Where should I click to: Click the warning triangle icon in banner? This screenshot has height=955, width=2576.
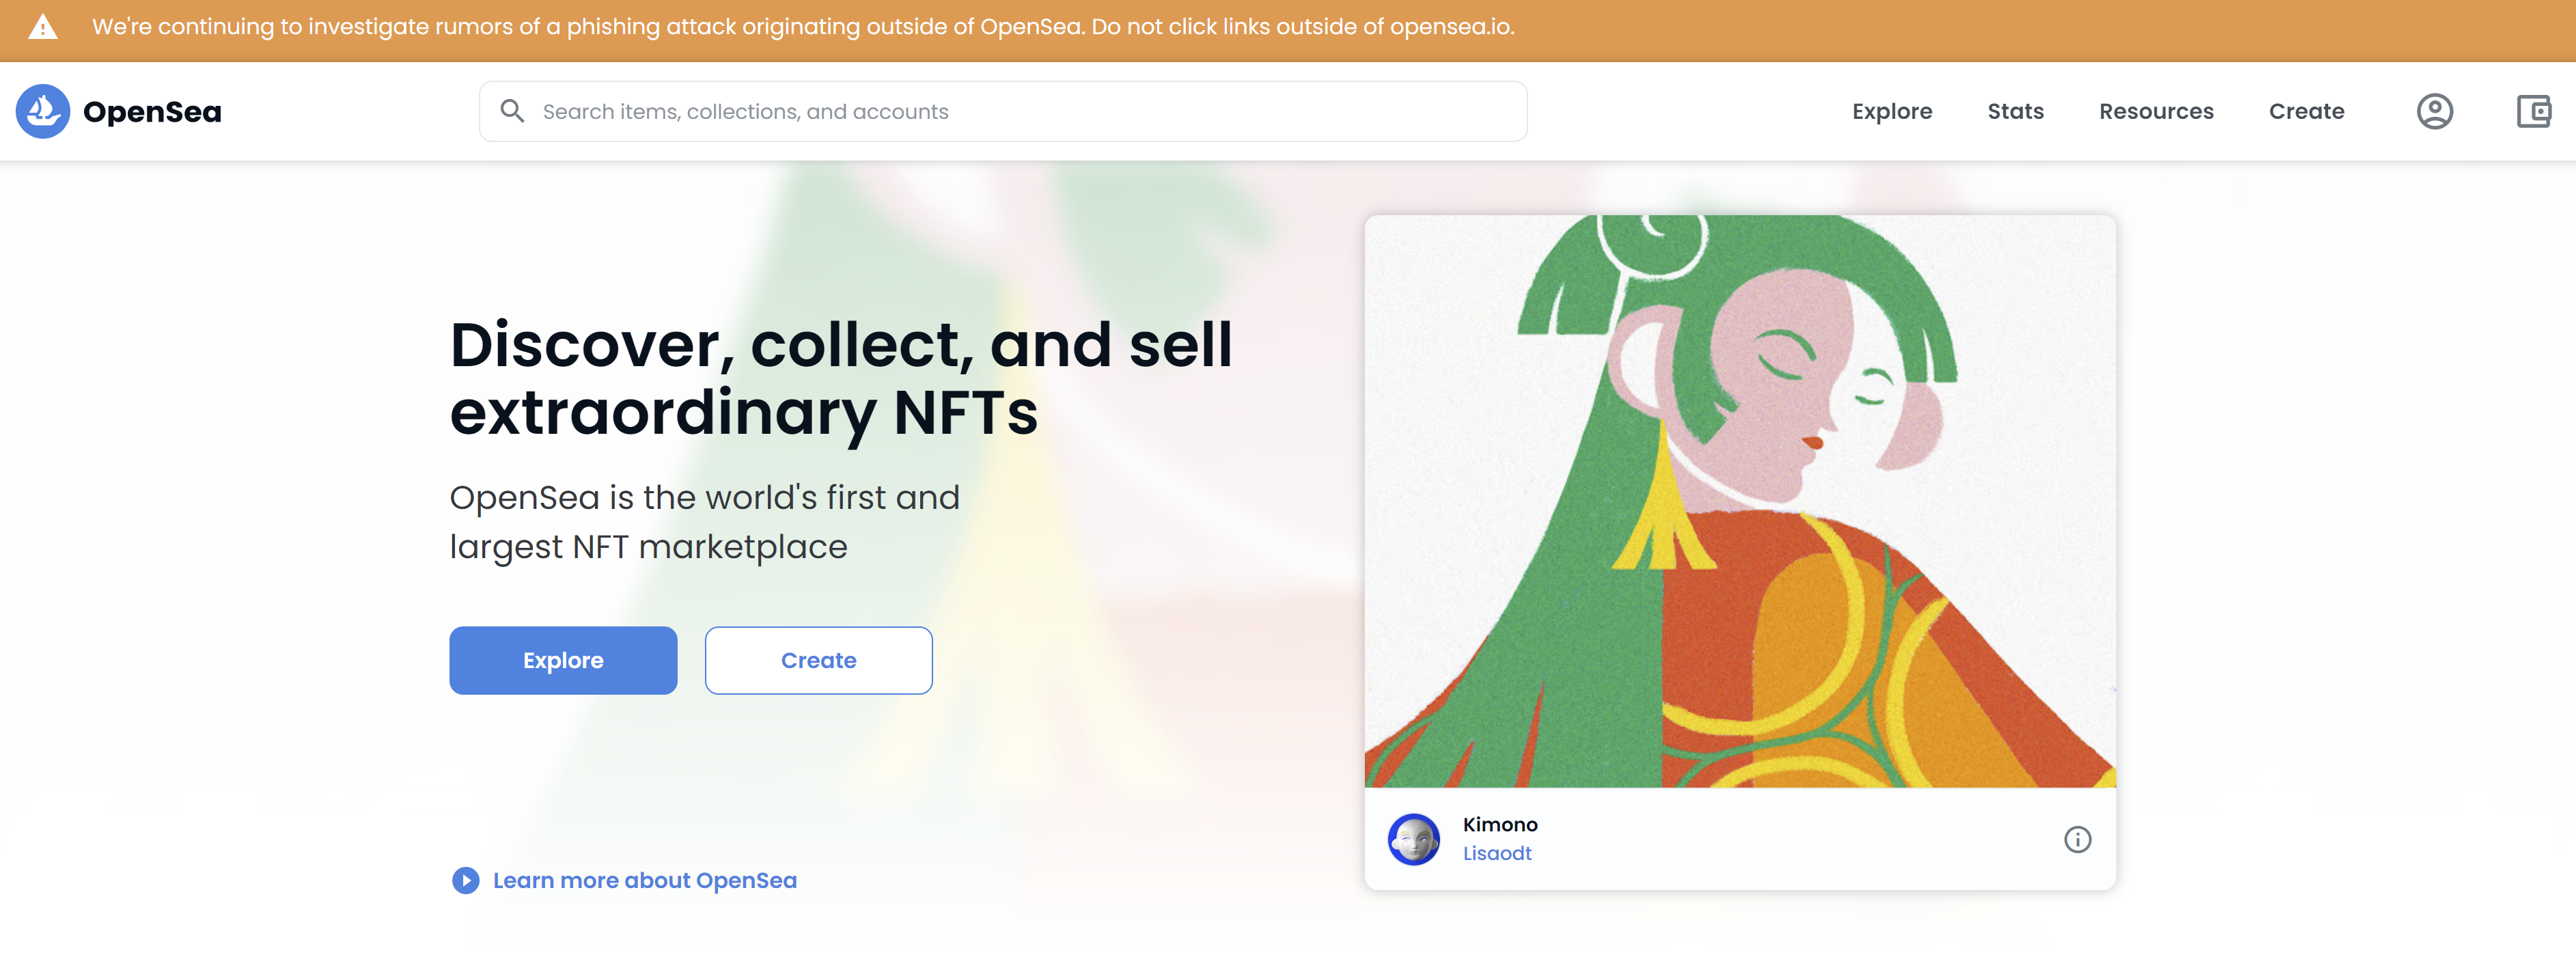point(43,27)
